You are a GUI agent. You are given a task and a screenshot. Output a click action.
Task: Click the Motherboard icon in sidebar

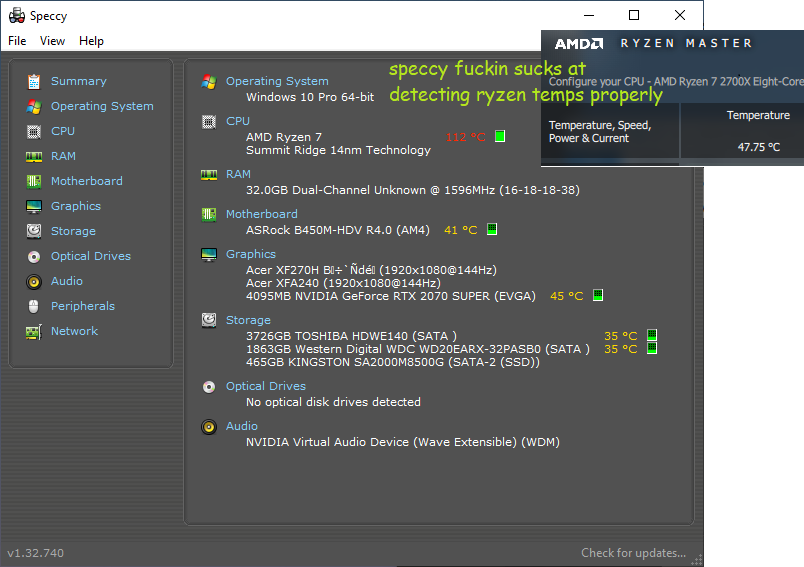(x=34, y=181)
